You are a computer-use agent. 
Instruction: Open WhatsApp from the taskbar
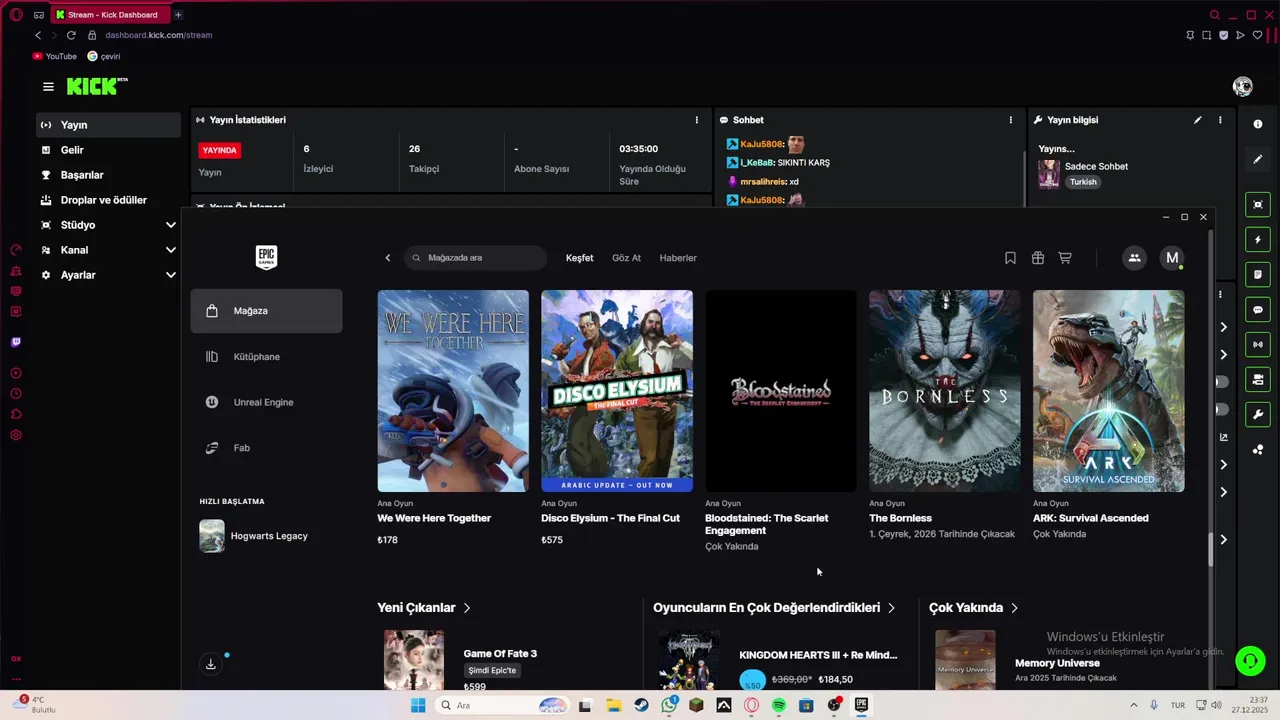coord(669,705)
